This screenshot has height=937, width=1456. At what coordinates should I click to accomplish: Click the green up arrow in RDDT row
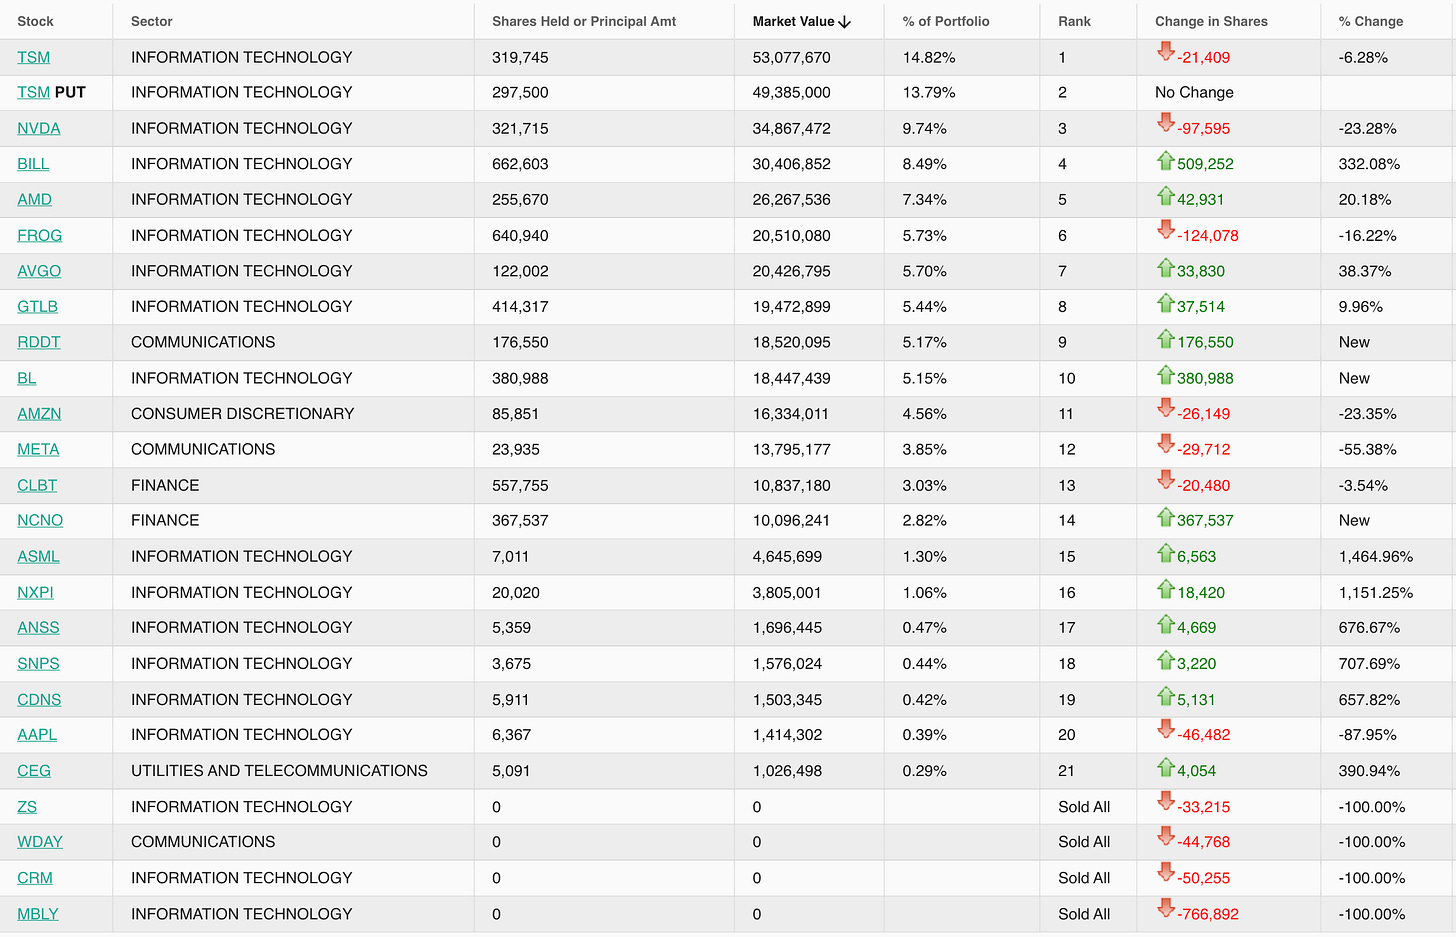pyautogui.click(x=1165, y=338)
